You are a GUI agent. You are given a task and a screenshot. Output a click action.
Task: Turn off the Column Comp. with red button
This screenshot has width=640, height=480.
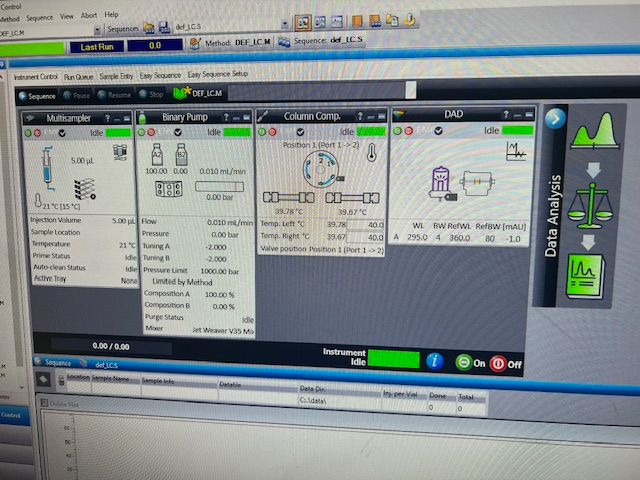point(272,132)
